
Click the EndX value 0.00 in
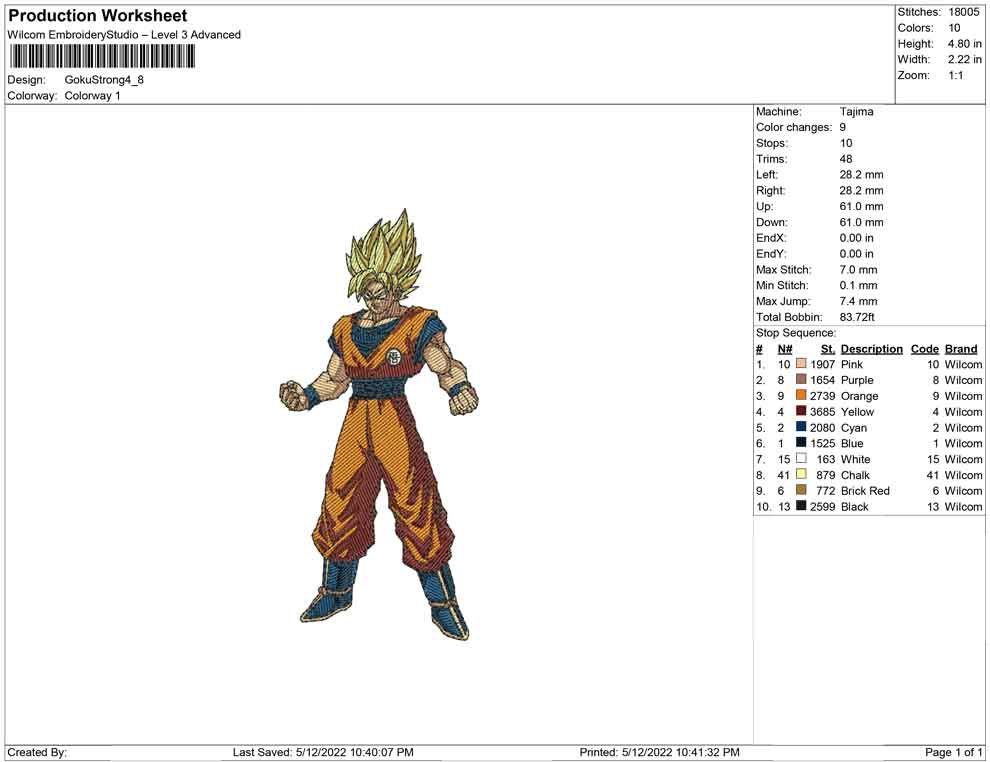(856, 238)
